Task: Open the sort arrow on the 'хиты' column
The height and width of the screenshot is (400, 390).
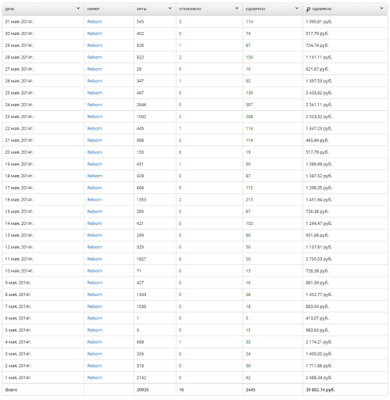Action: point(170,8)
